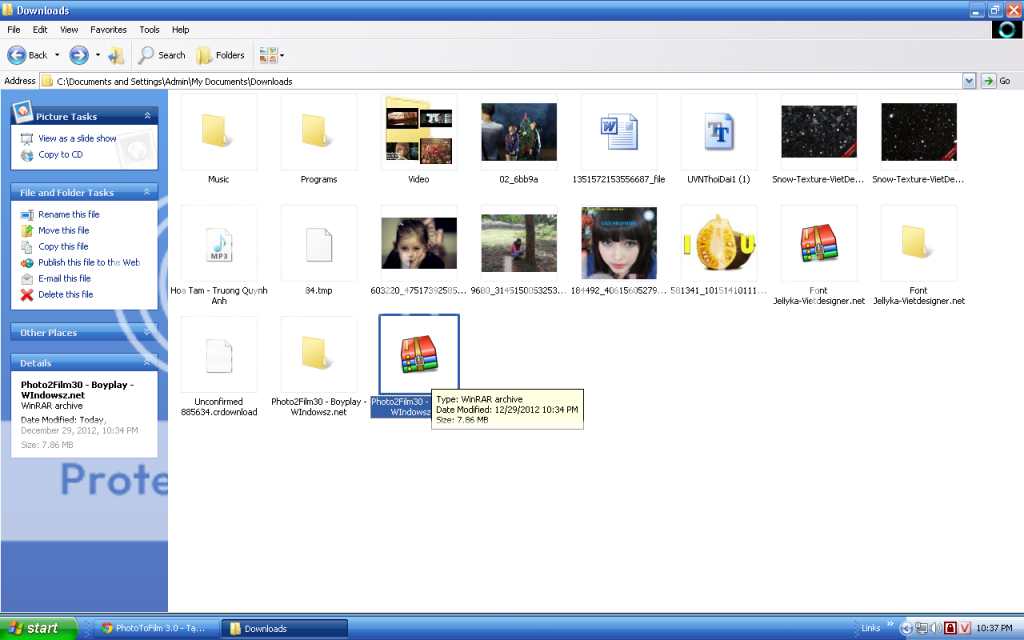Select the Music folder
Image resolution: width=1024 pixels, height=640 pixels.
tap(219, 138)
